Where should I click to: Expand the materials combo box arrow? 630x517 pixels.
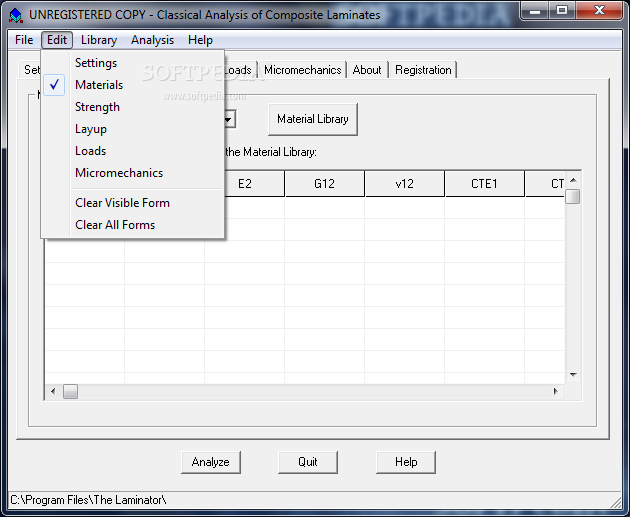229,119
